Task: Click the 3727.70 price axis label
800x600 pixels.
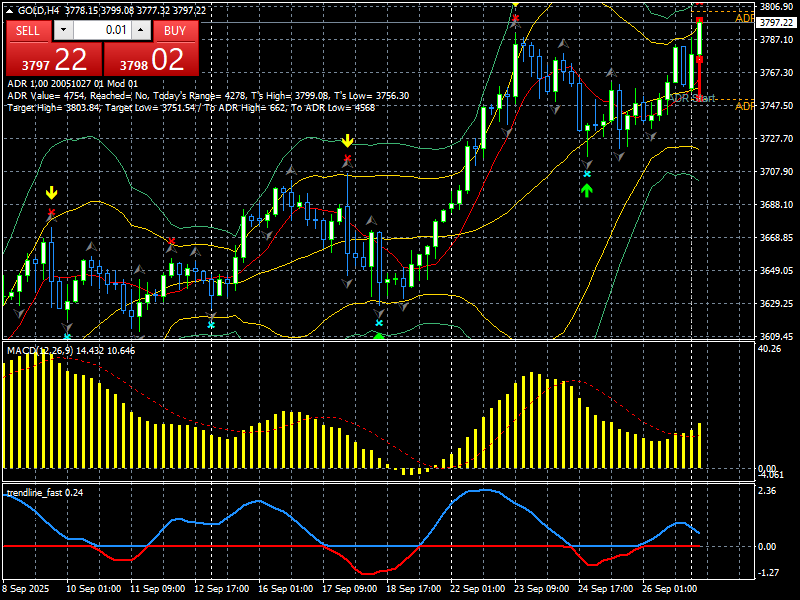Action: pos(776,138)
